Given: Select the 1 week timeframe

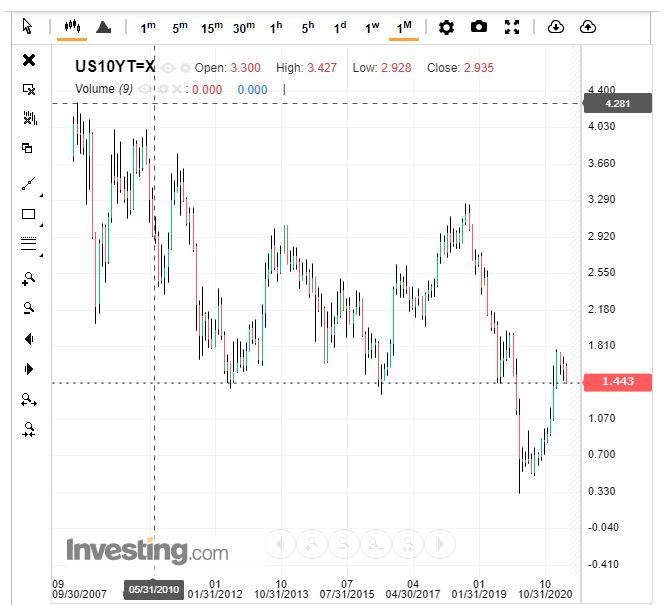Looking at the screenshot, I should [372, 27].
